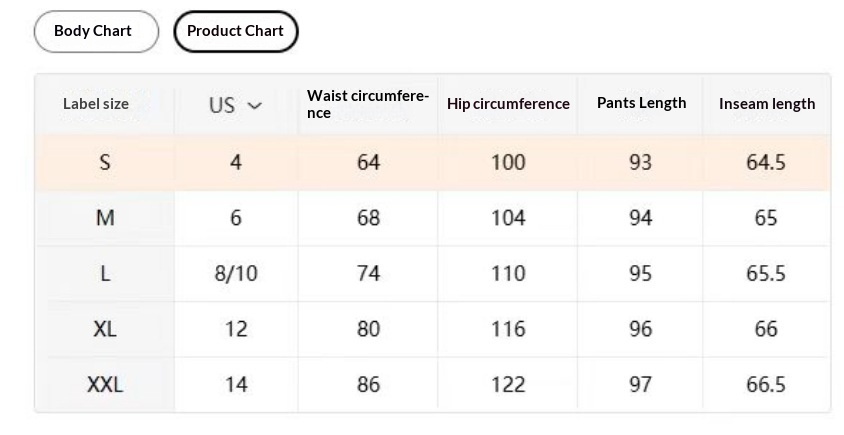
Task: Select the XXL size row label
Action: pyautogui.click(x=105, y=385)
